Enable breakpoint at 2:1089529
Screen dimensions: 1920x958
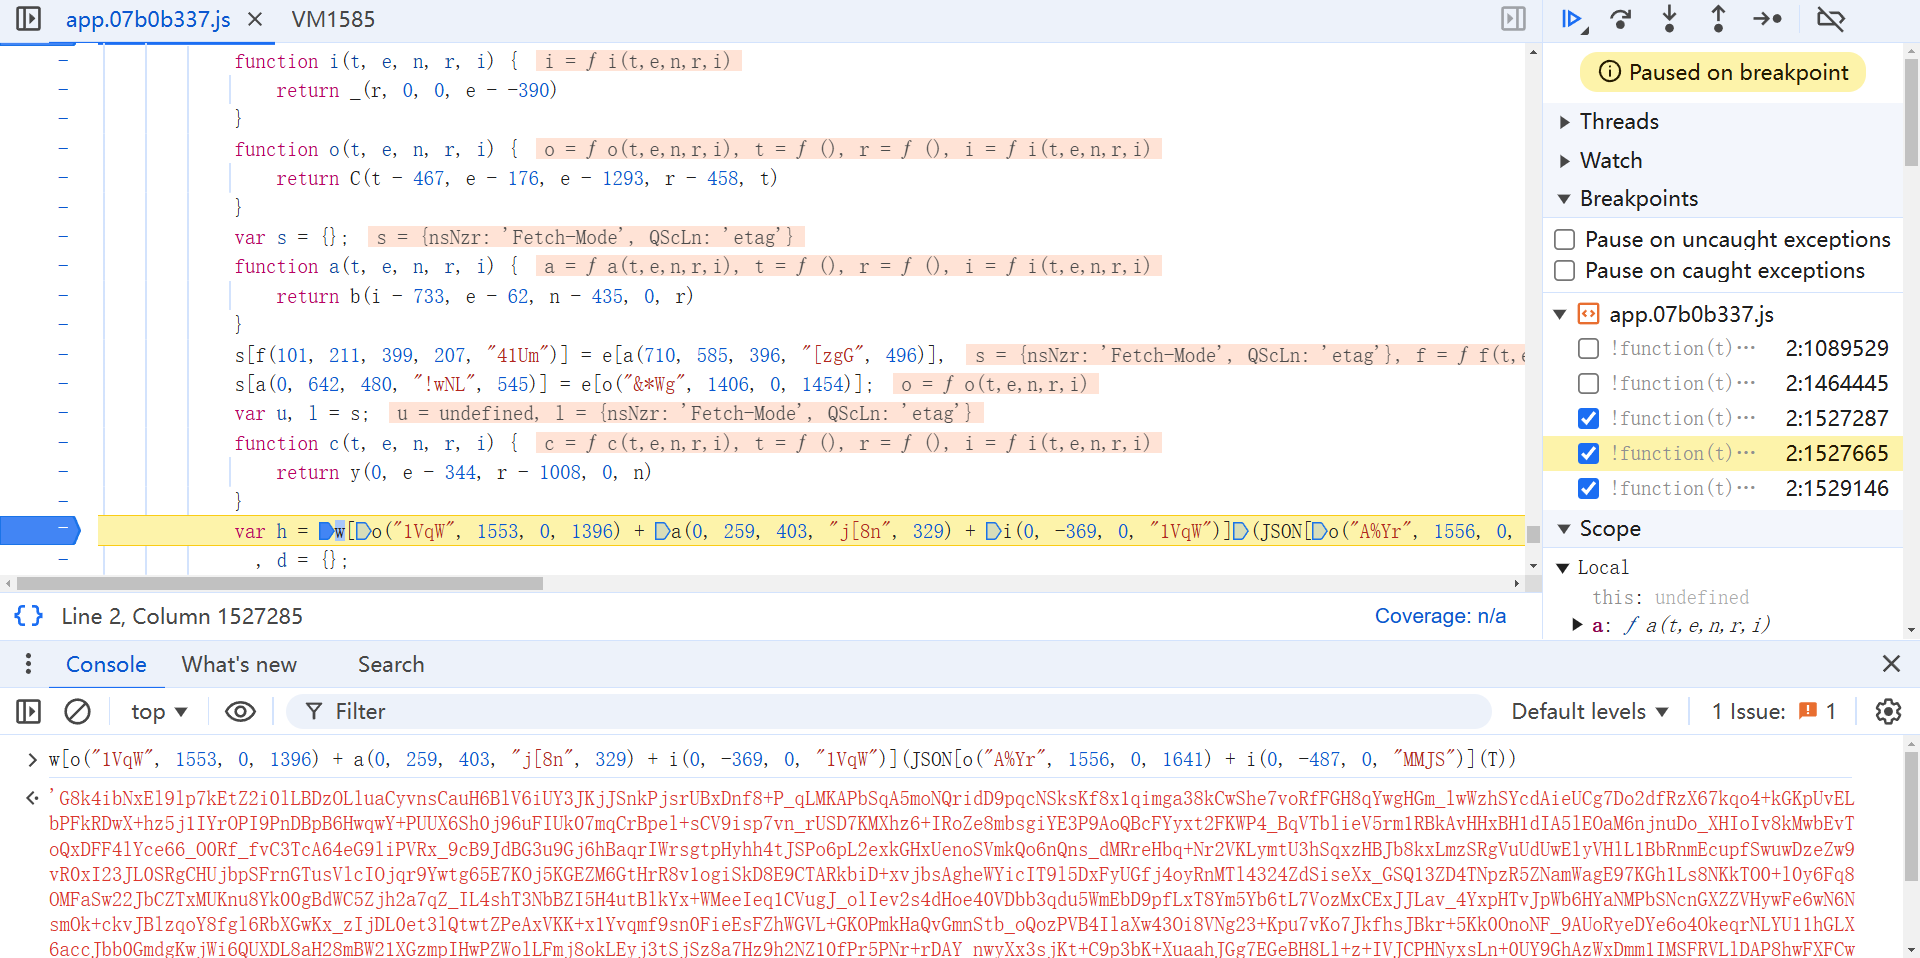(x=1588, y=348)
